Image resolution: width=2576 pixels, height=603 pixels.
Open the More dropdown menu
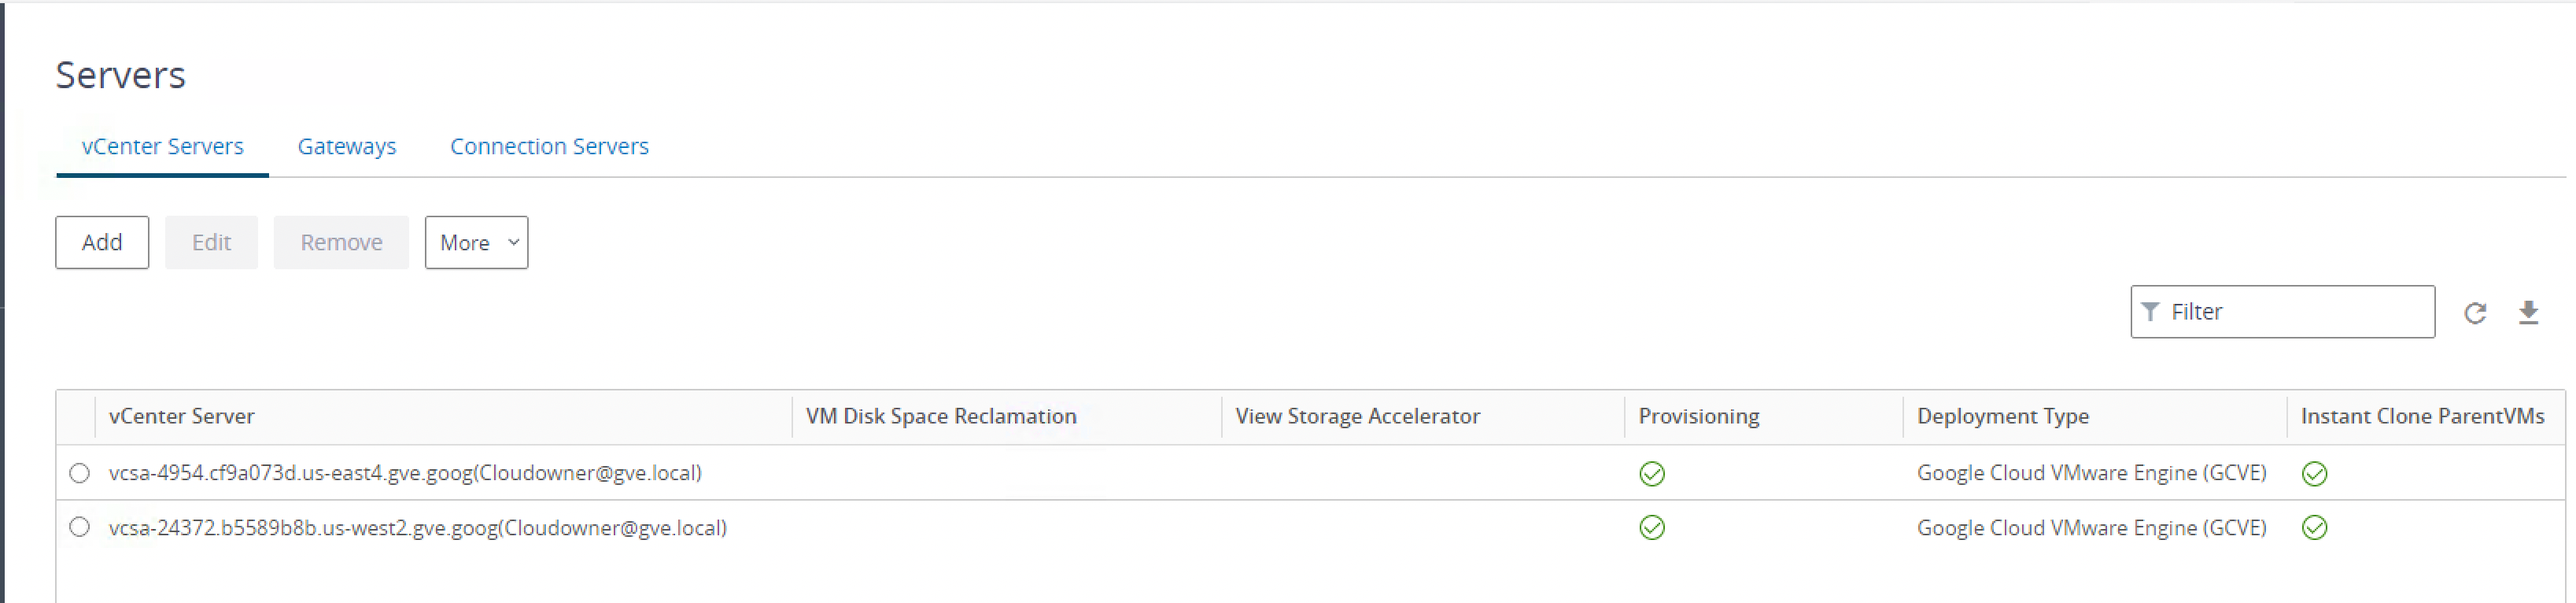pos(476,243)
